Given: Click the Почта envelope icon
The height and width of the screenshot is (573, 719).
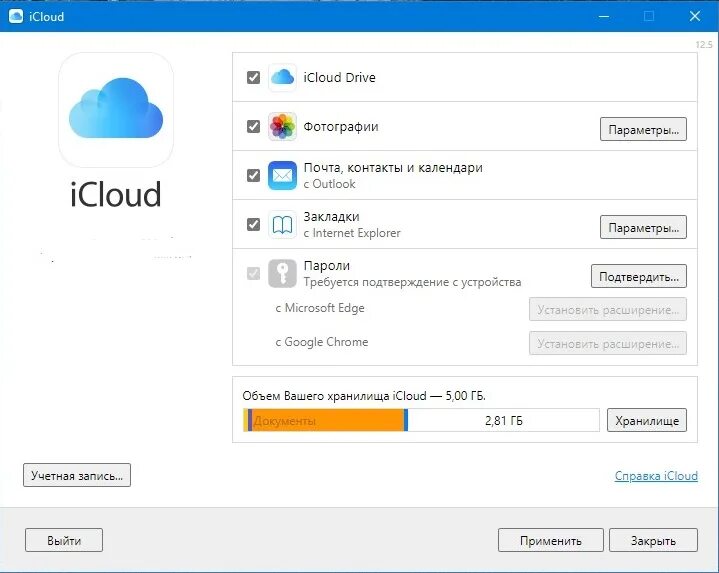Looking at the screenshot, I should pos(282,176).
